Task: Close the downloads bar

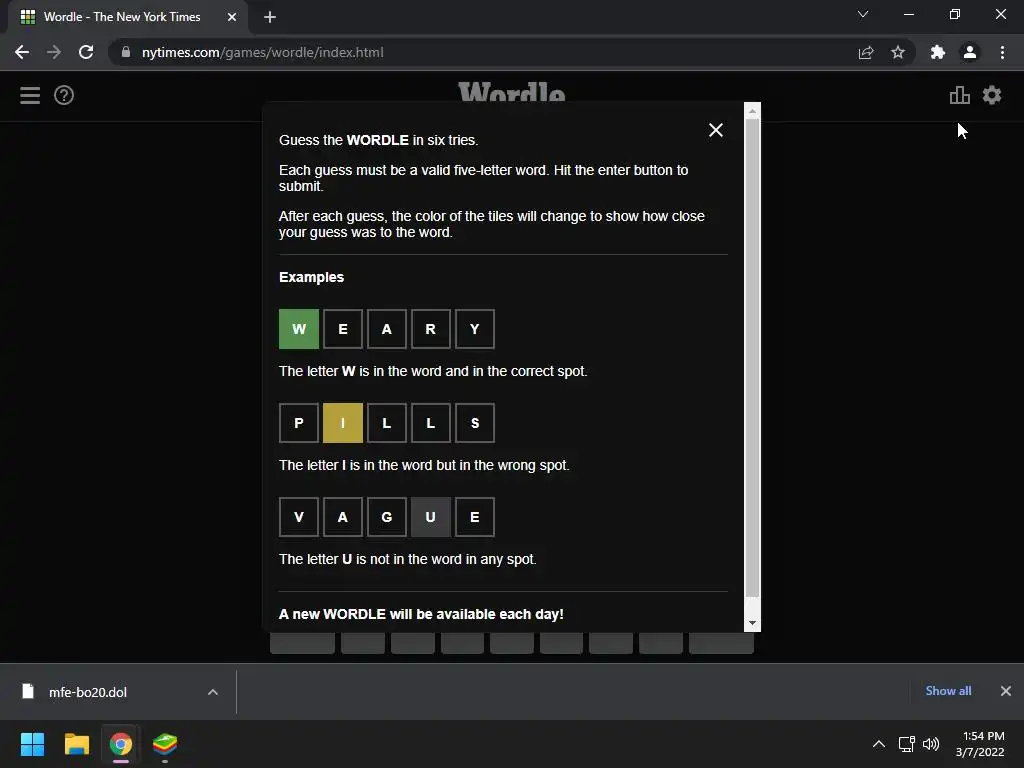Action: [x=1006, y=691]
